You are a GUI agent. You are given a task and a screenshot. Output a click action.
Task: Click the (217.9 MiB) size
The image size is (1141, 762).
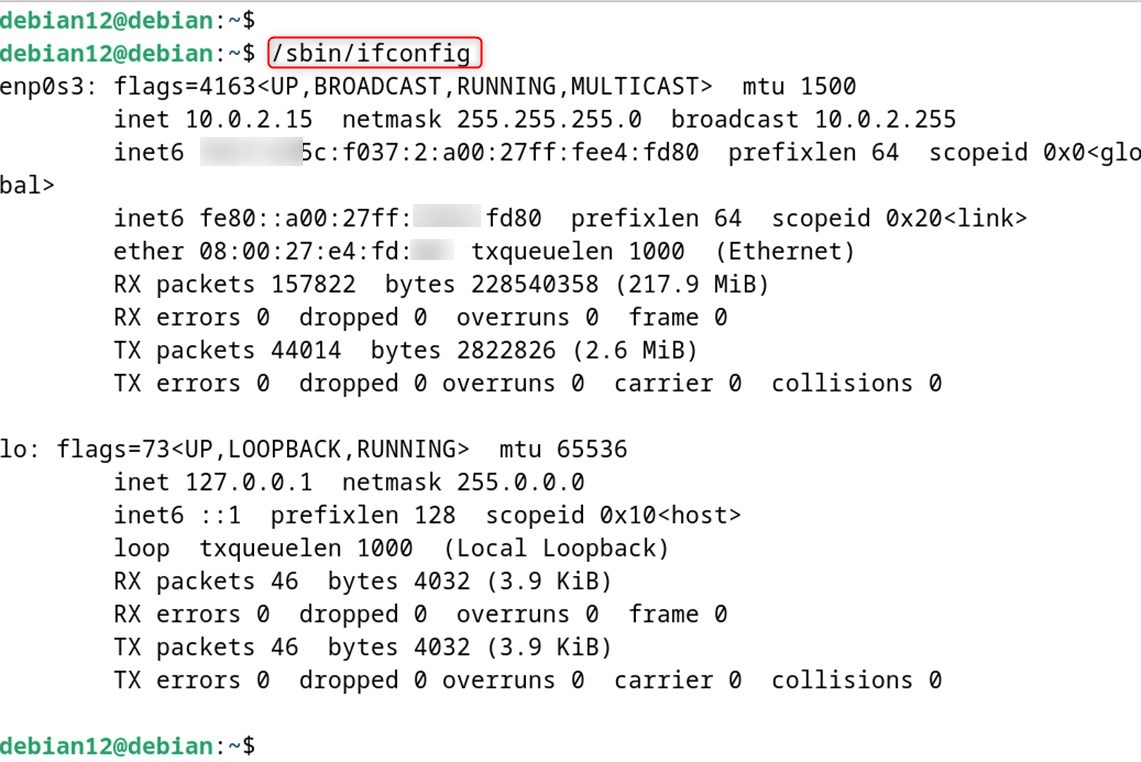click(x=691, y=284)
